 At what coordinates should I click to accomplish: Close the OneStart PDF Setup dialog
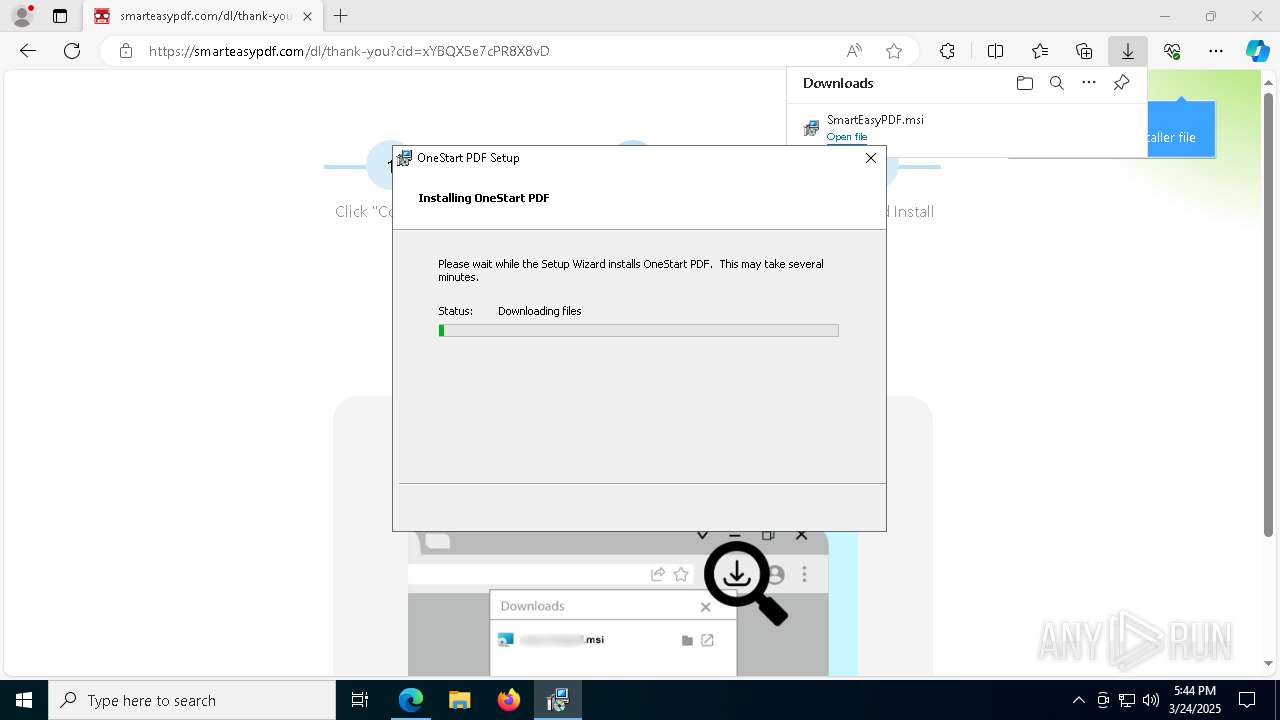(x=870, y=158)
